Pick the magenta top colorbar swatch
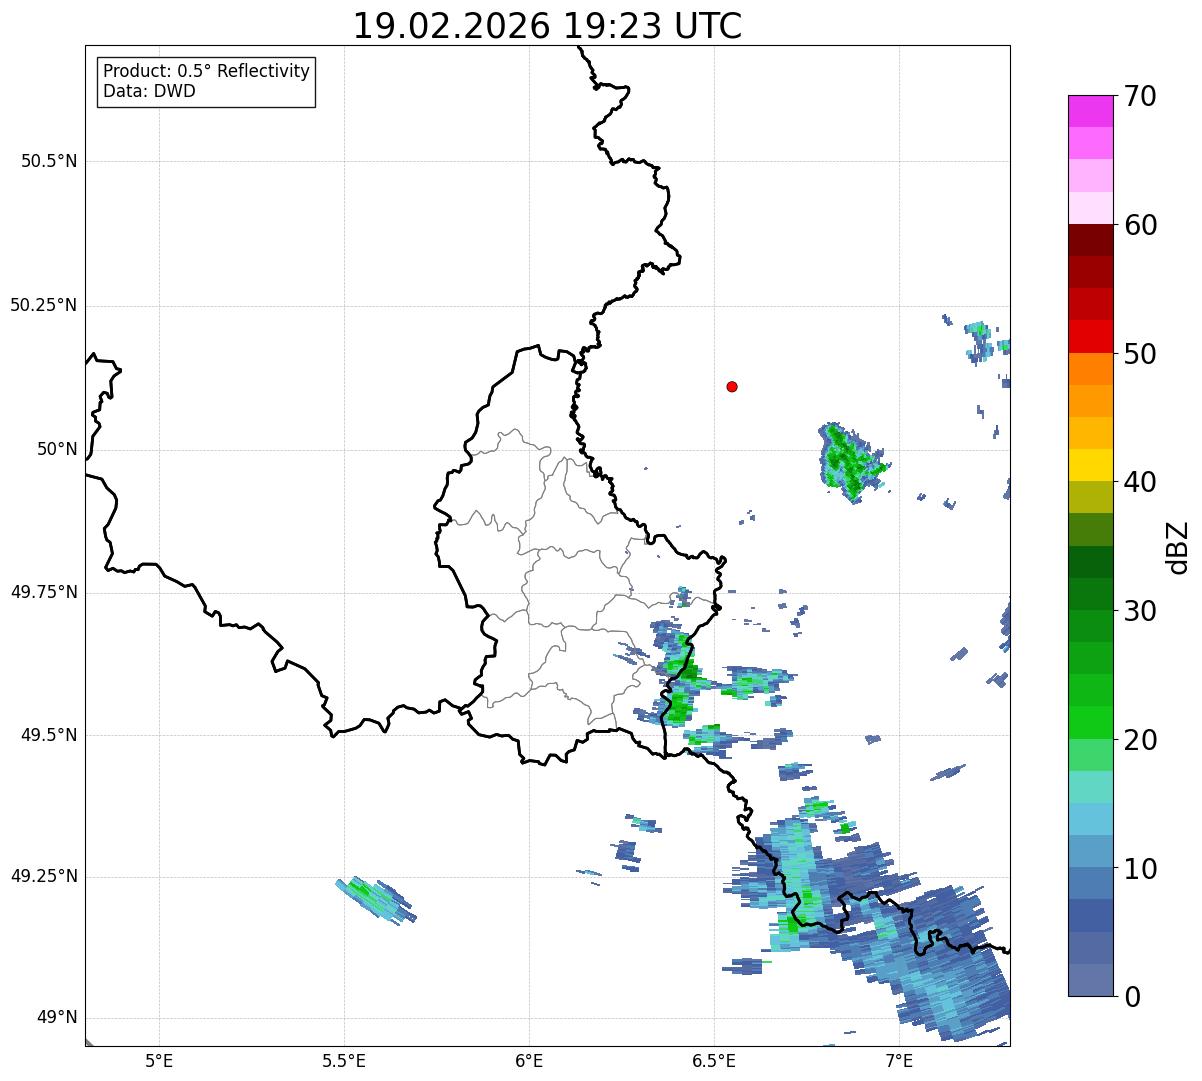This screenshot has width=1202, height=1081. (1091, 111)
